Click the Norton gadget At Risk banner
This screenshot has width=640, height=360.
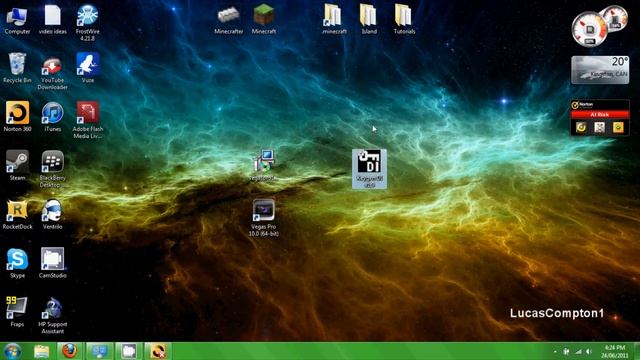600,115
